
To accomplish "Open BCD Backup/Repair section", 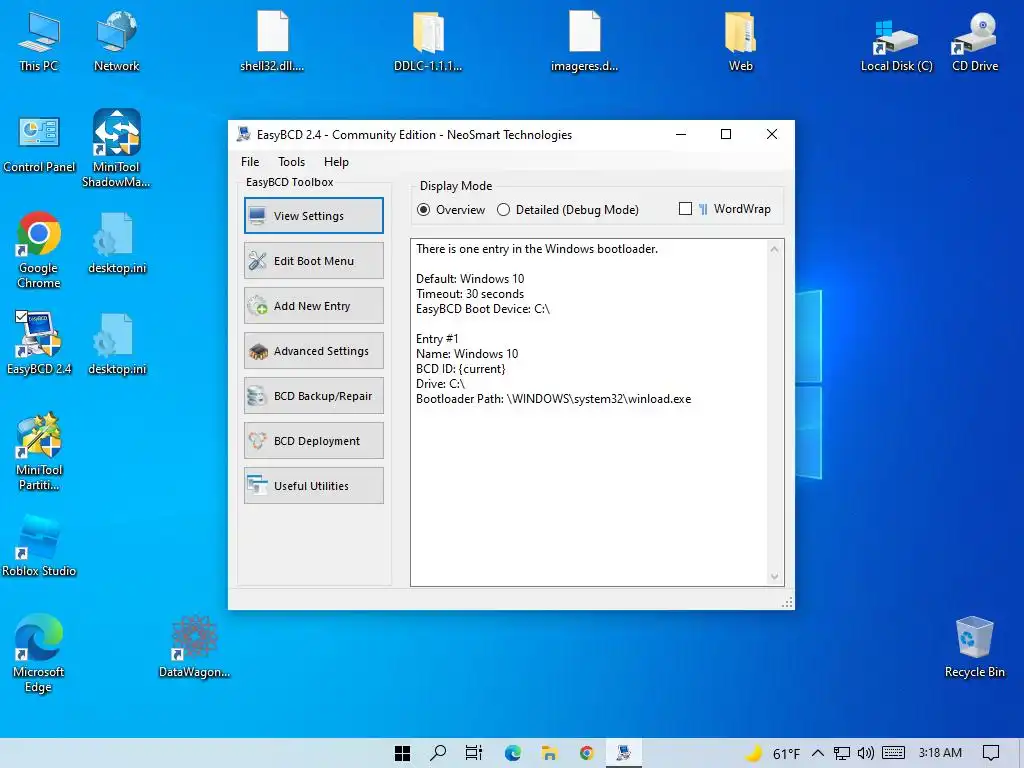I will click(x=313, y=396).
